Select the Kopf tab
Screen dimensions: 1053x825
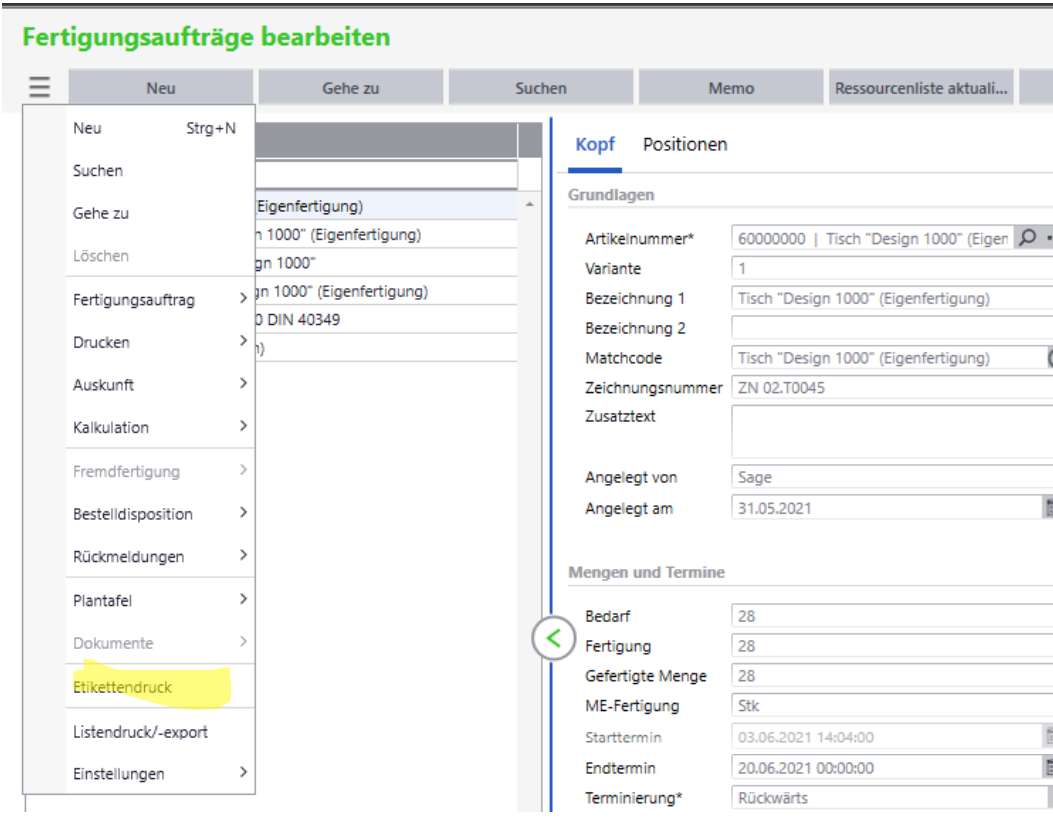click(x=595, y=145)
